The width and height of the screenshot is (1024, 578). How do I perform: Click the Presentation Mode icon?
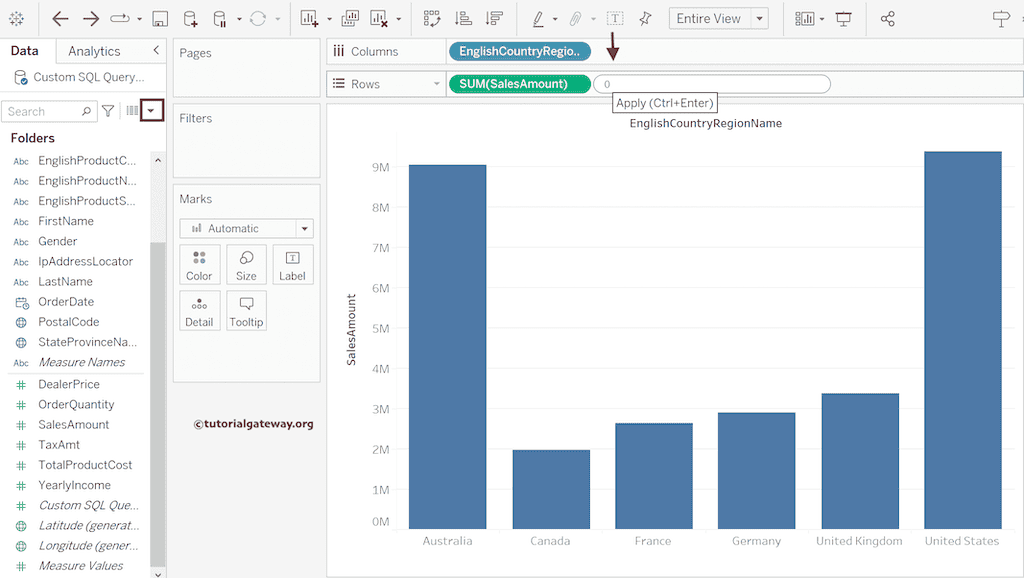(844, 19)
